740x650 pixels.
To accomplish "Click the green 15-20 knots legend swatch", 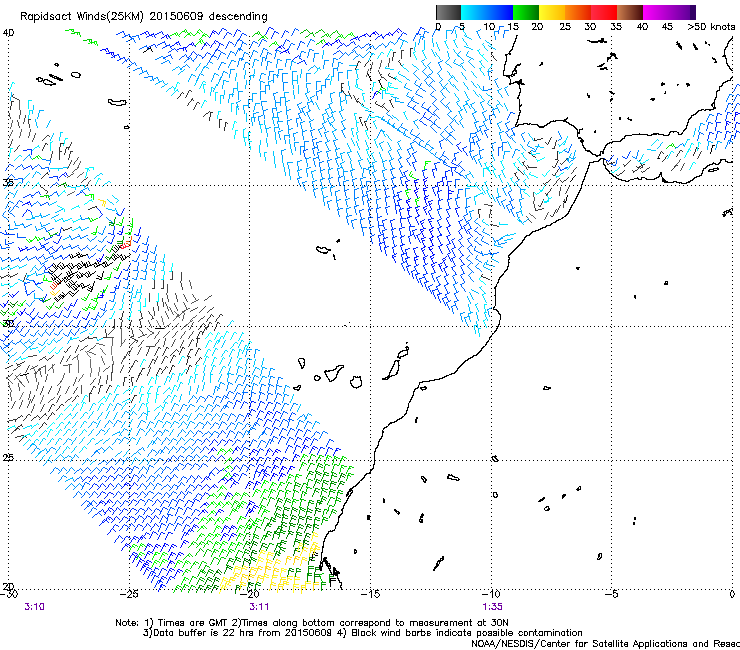I will click(526, 12).
